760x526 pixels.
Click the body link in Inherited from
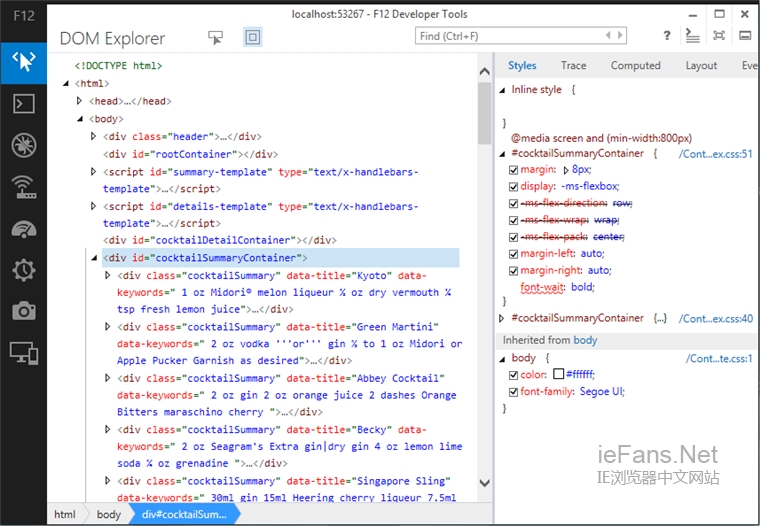(585, 340)
